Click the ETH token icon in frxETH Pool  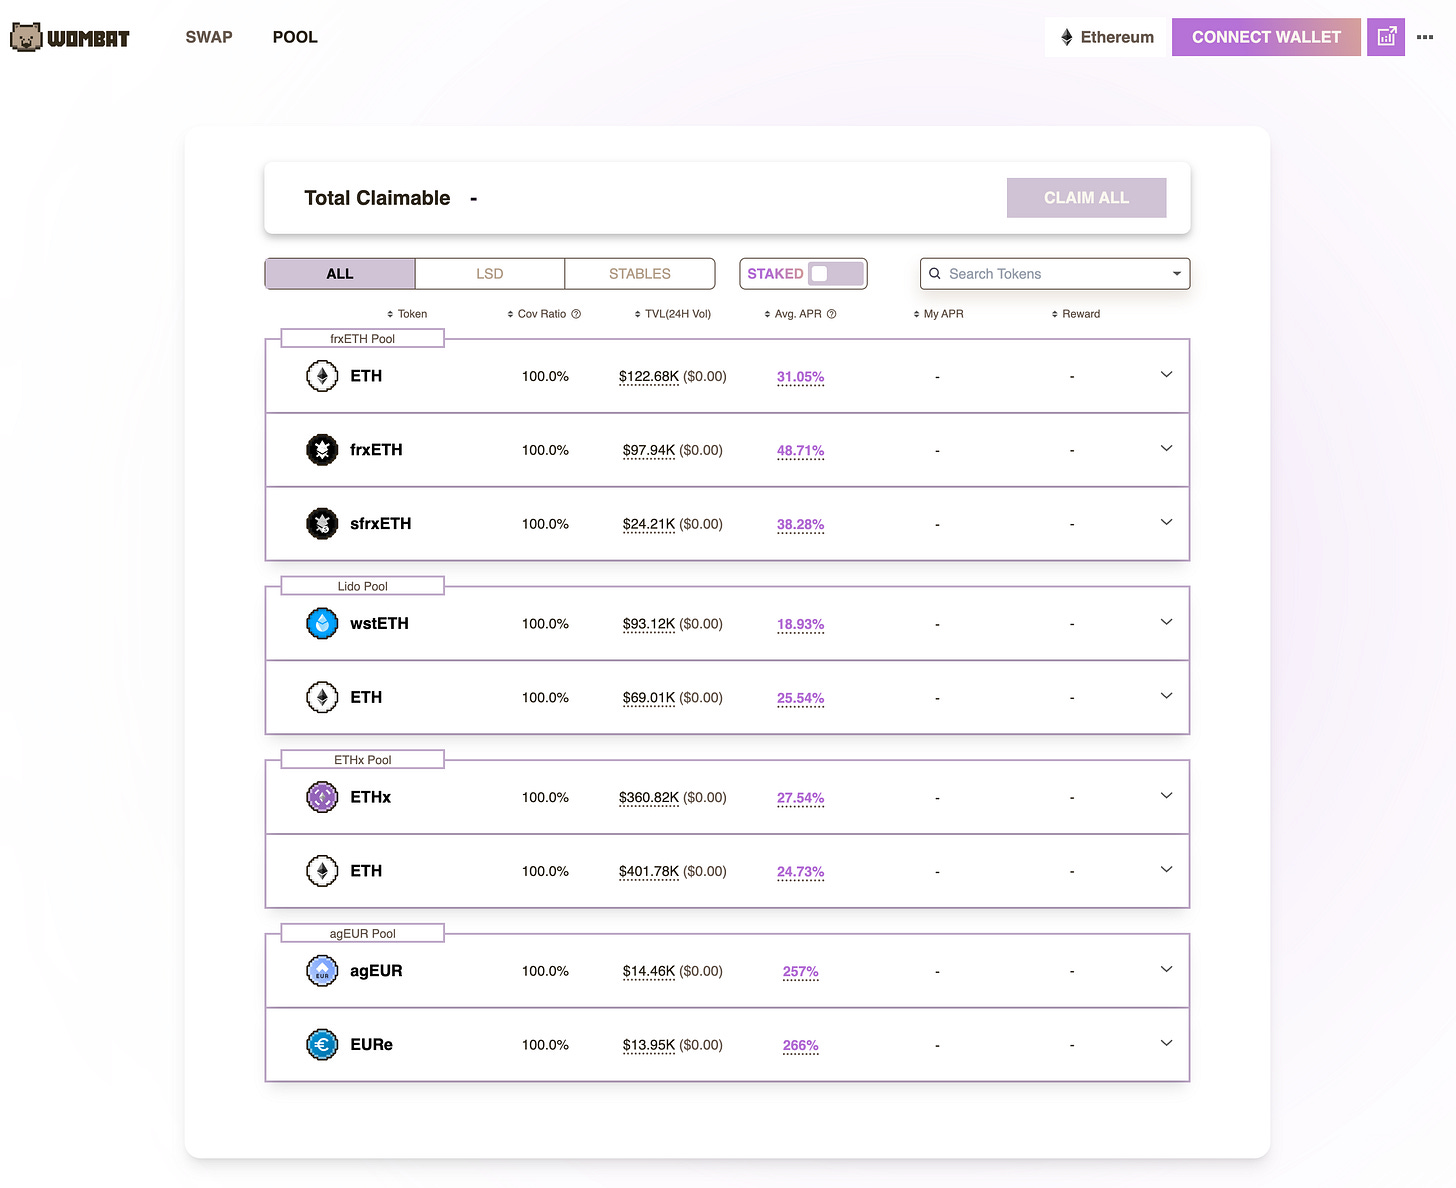coord(322,376)
